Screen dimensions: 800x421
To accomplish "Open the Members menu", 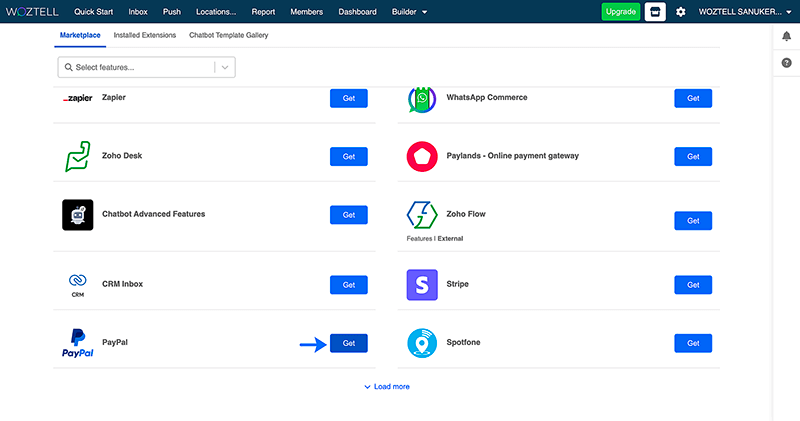I will 307,12.
